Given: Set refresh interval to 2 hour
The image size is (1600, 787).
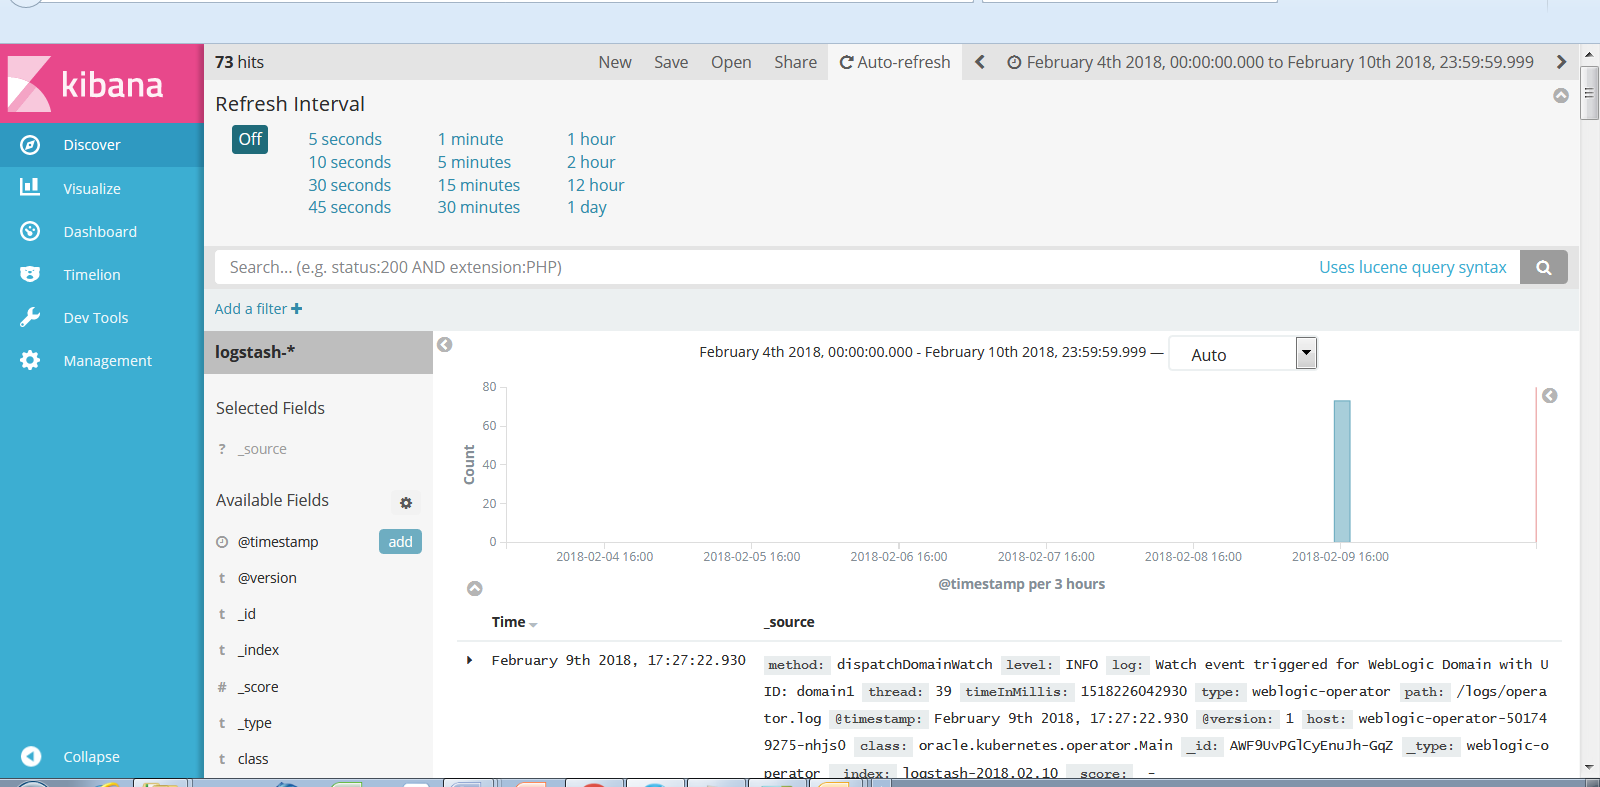Looking at the screenshot, I should (591, 162).
